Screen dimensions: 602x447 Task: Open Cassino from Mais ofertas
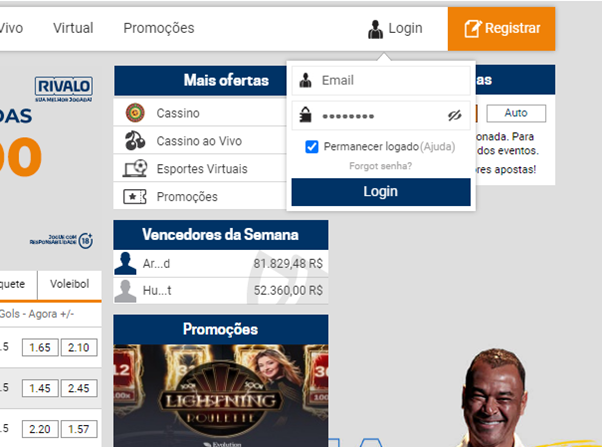coord(200,113)
